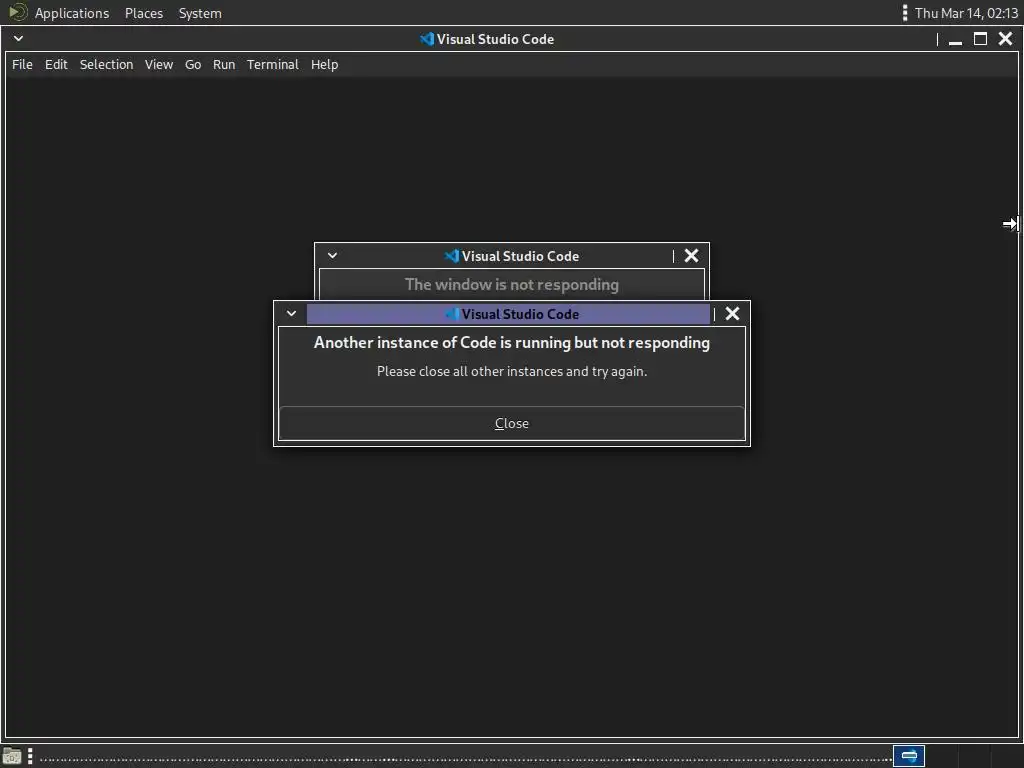The width and height of the screenshot is (1024, 768).
Task: Open the Selection menu
Action: click(106, 65)
